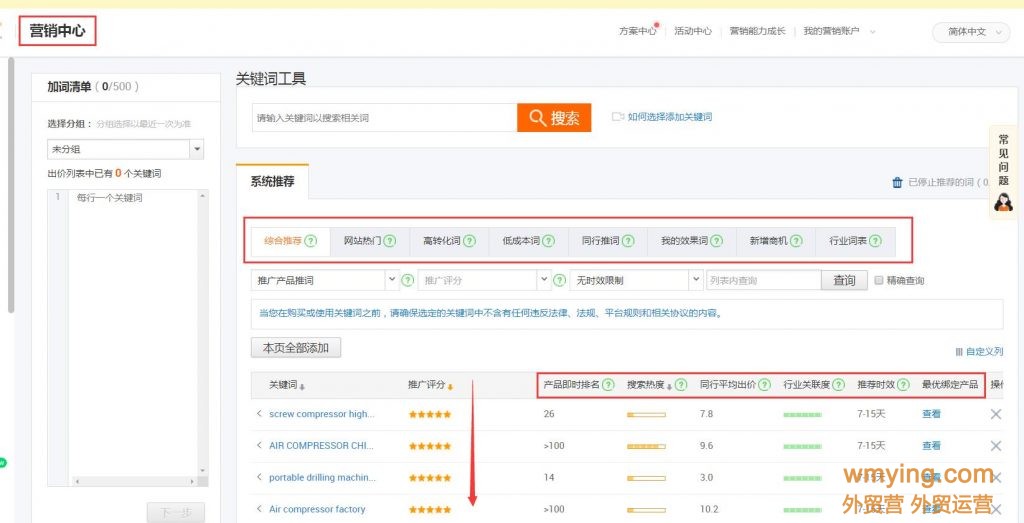Open the screw compressor high keyword link
Screen dimensions: 1024x523
click(x=322, y=414)
